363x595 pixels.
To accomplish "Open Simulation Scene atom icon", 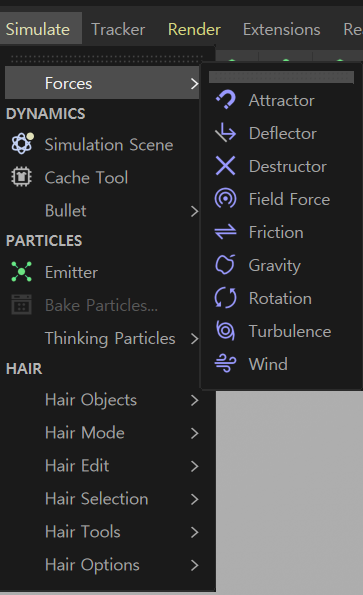I will (x=22, y=144).
